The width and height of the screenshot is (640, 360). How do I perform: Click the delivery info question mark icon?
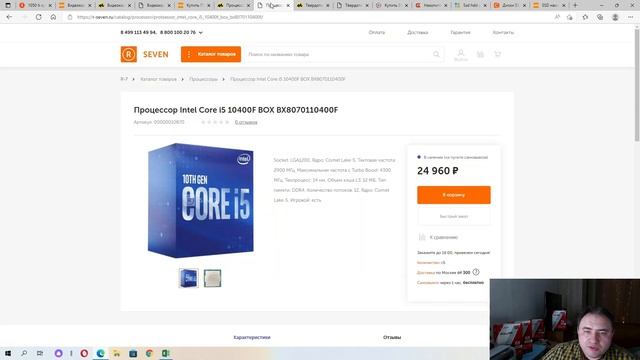(476, 272)
